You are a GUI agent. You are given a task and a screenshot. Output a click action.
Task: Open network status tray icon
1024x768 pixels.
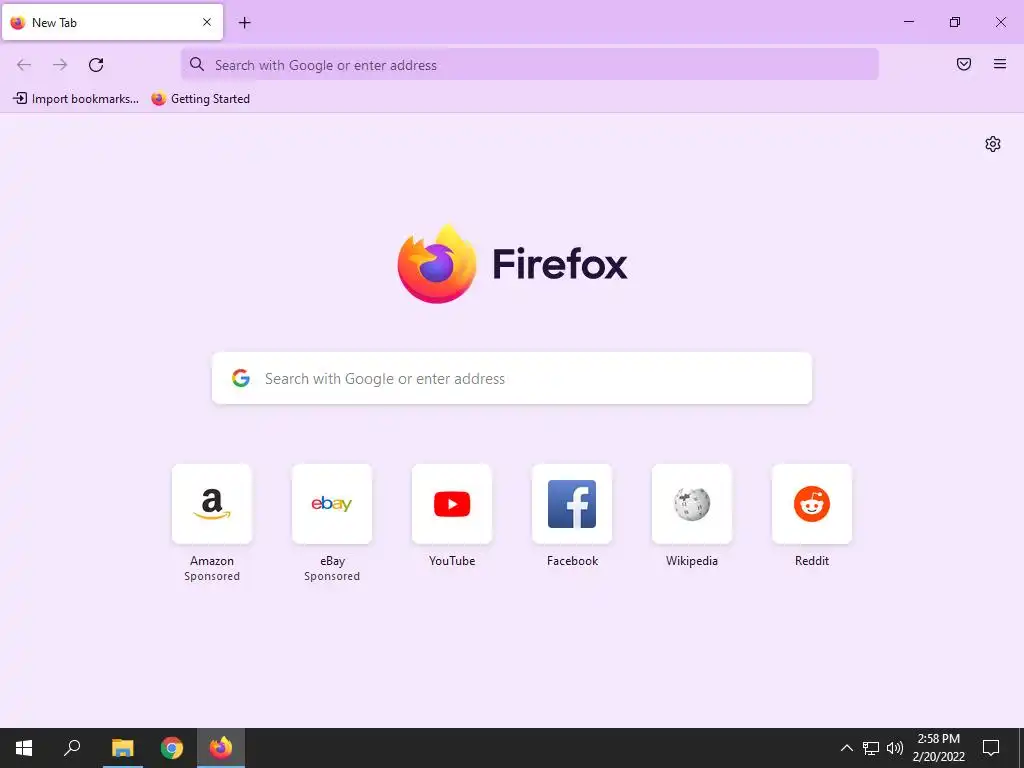click(x=871, y=748)
